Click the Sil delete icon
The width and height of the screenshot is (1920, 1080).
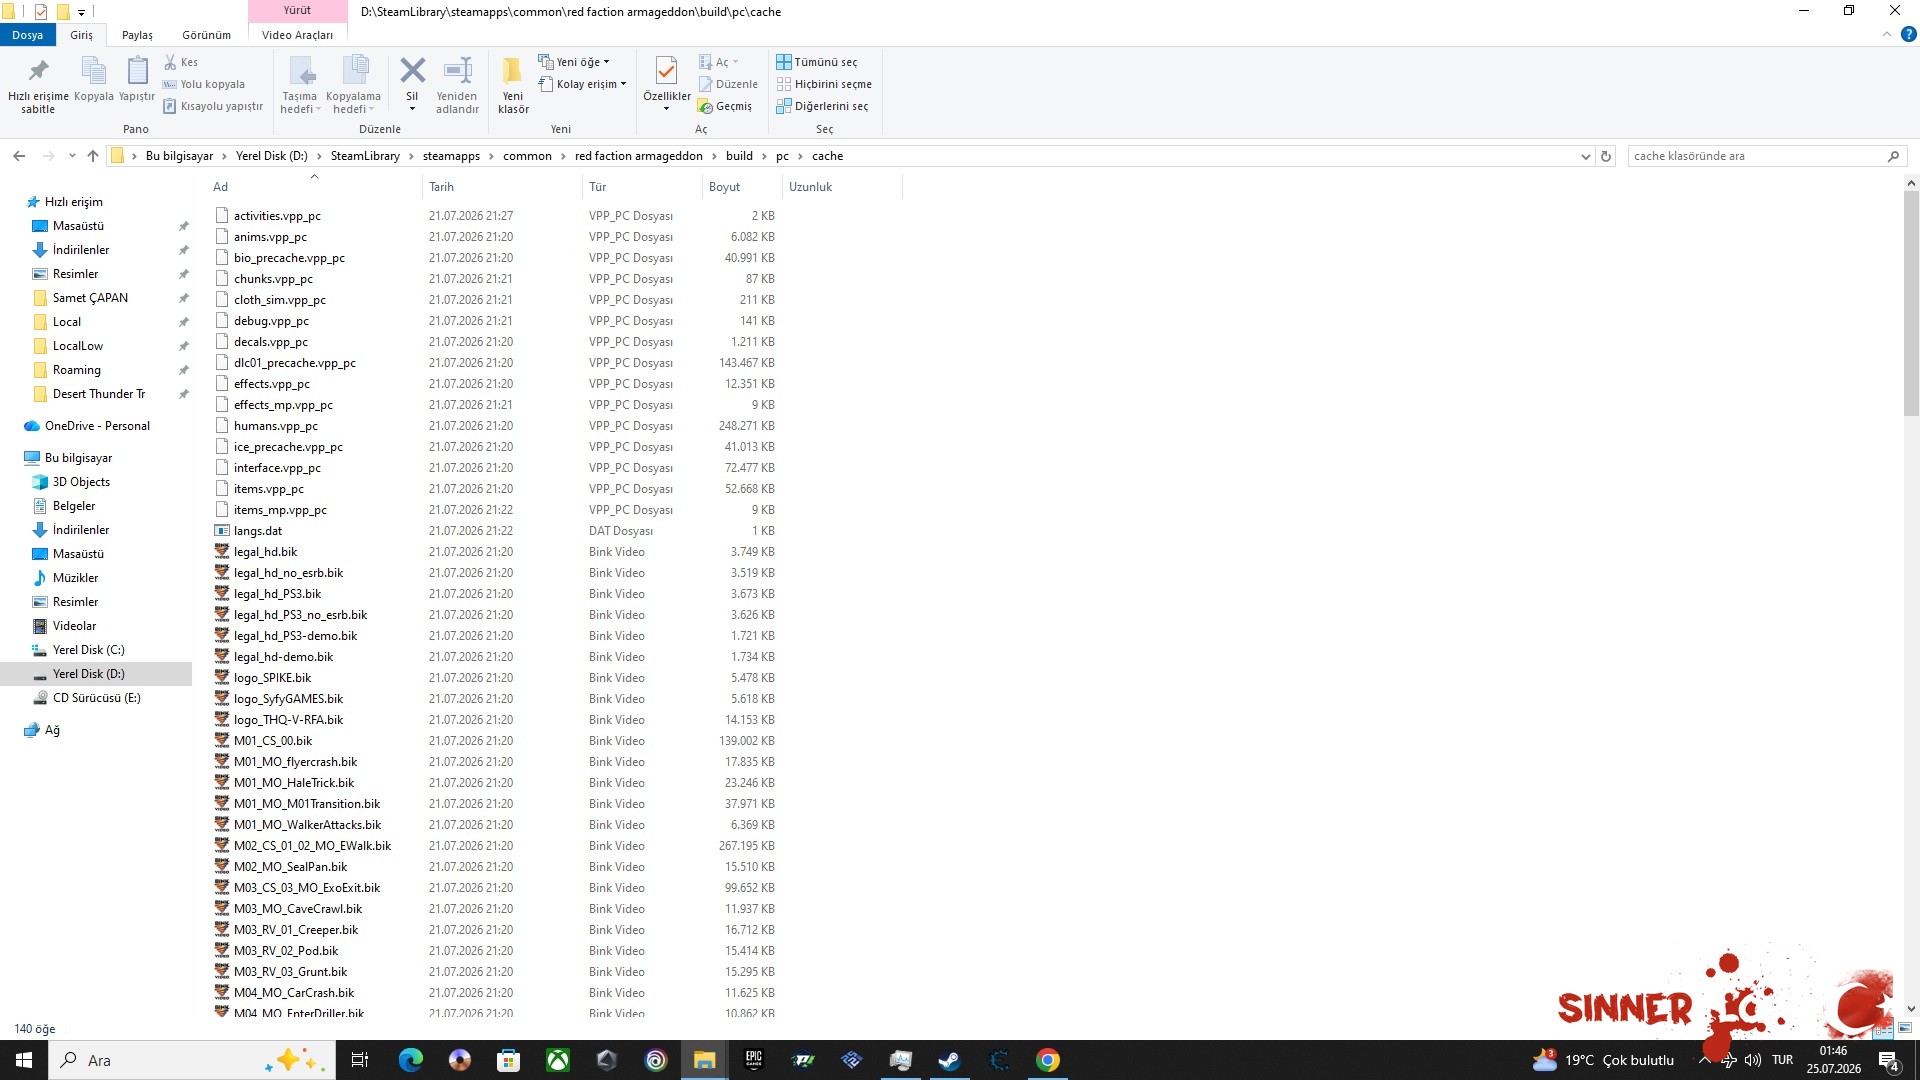(412, 85)
